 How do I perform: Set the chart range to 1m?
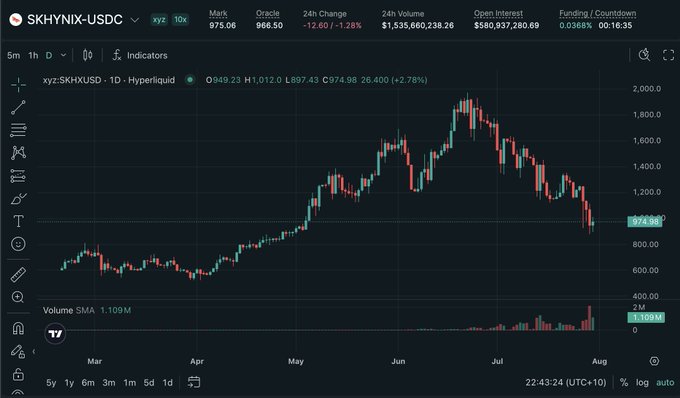pos(129,382)
